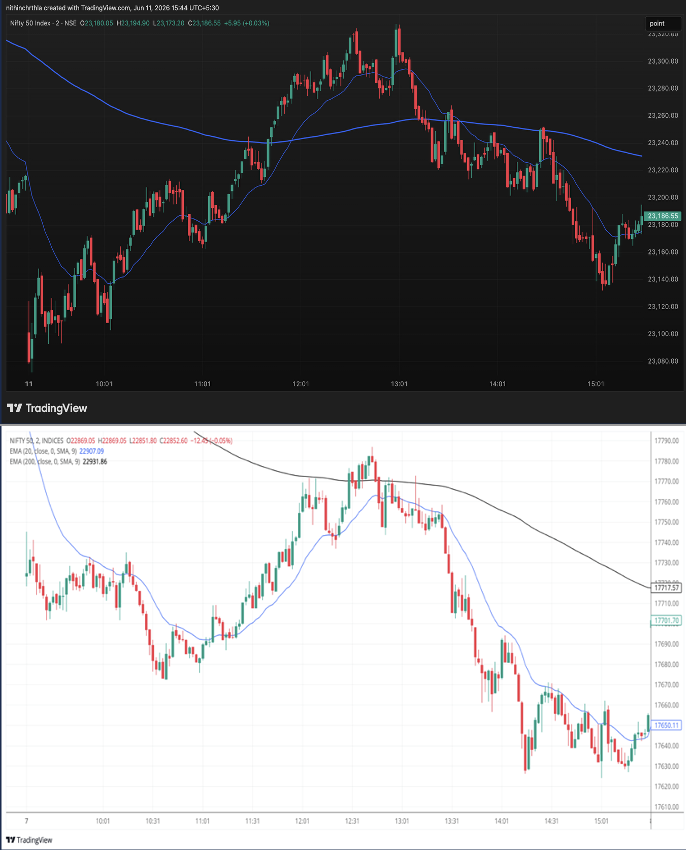The width and height of the screenshot is (686, 850).
Task: Click the 23,300.00 price axis label
Action: pyautogui.click(x=663, y=61)
